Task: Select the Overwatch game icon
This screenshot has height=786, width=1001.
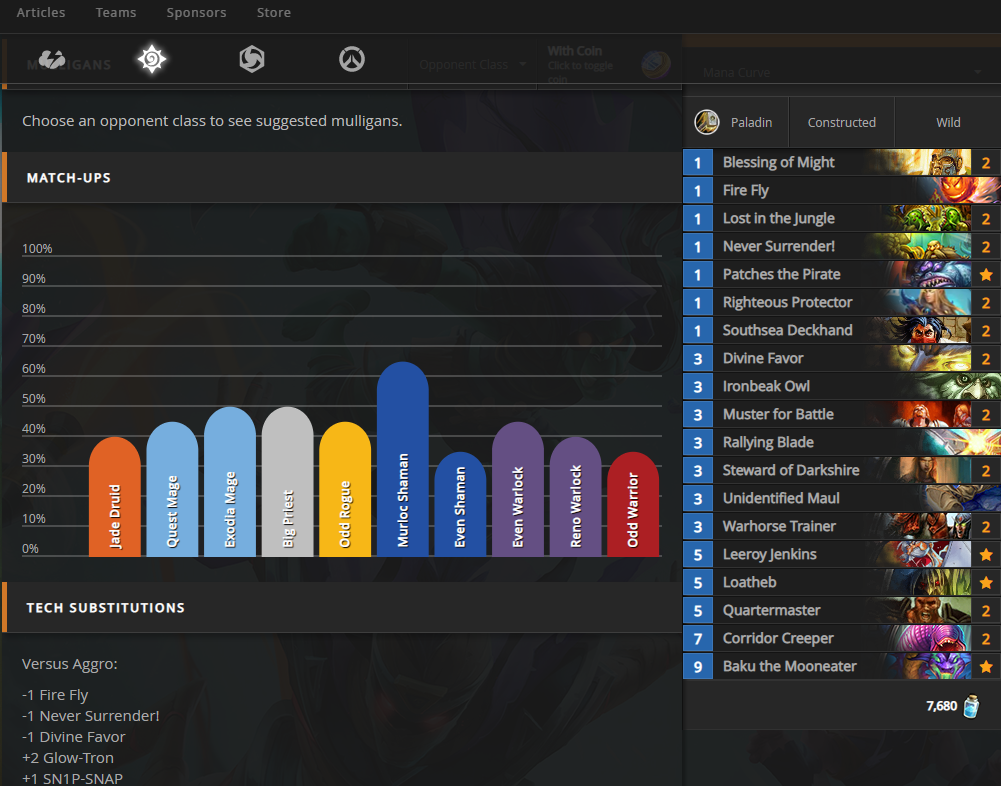Action: (352, 59)
